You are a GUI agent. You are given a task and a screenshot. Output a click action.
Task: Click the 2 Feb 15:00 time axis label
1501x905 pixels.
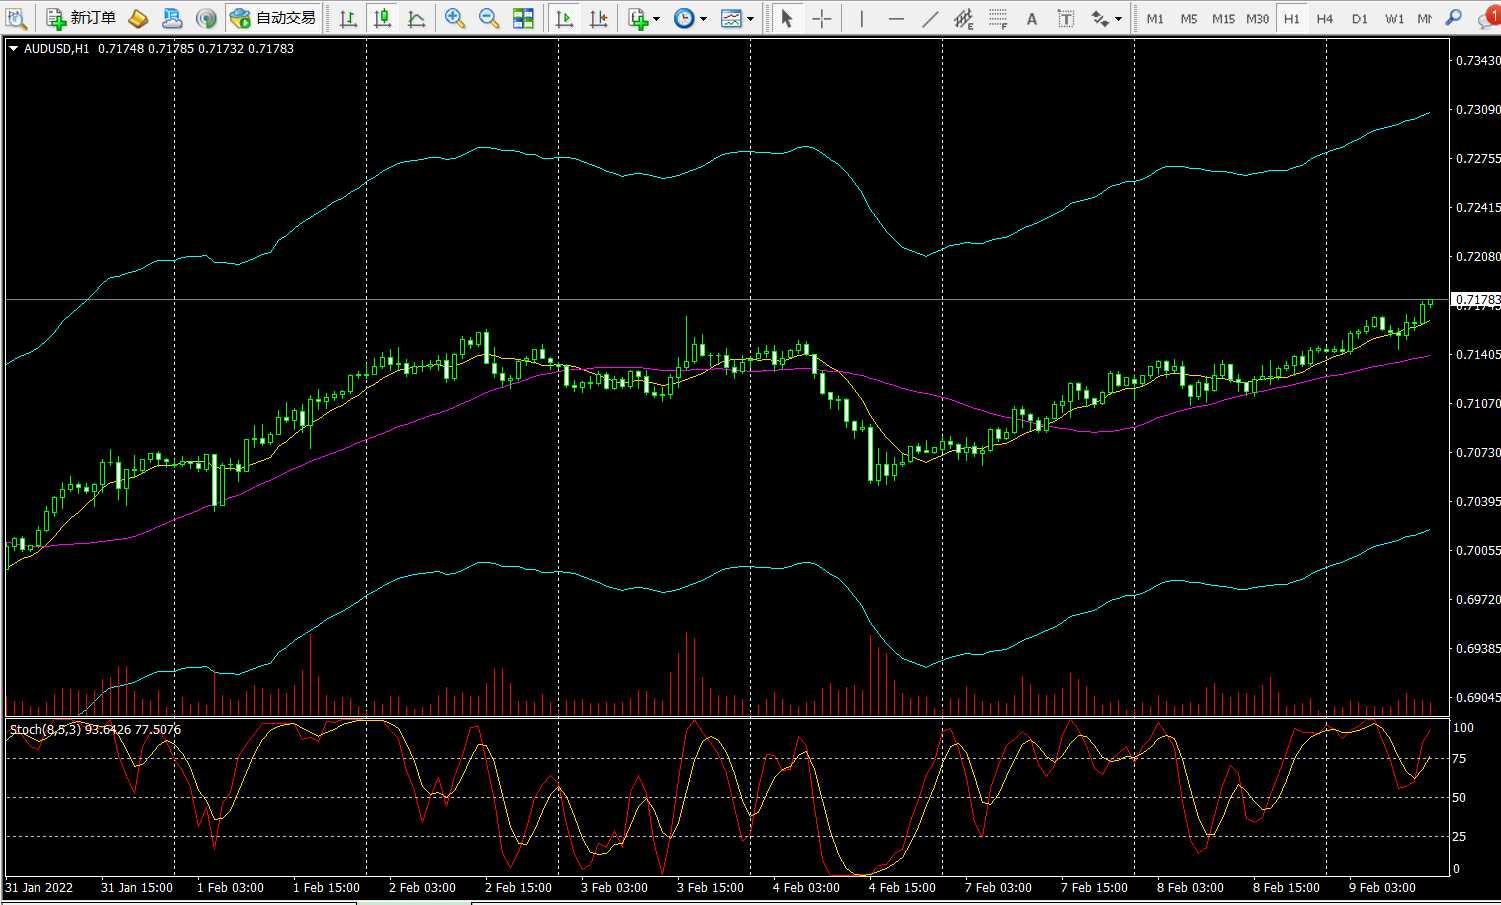pos(518,887)
